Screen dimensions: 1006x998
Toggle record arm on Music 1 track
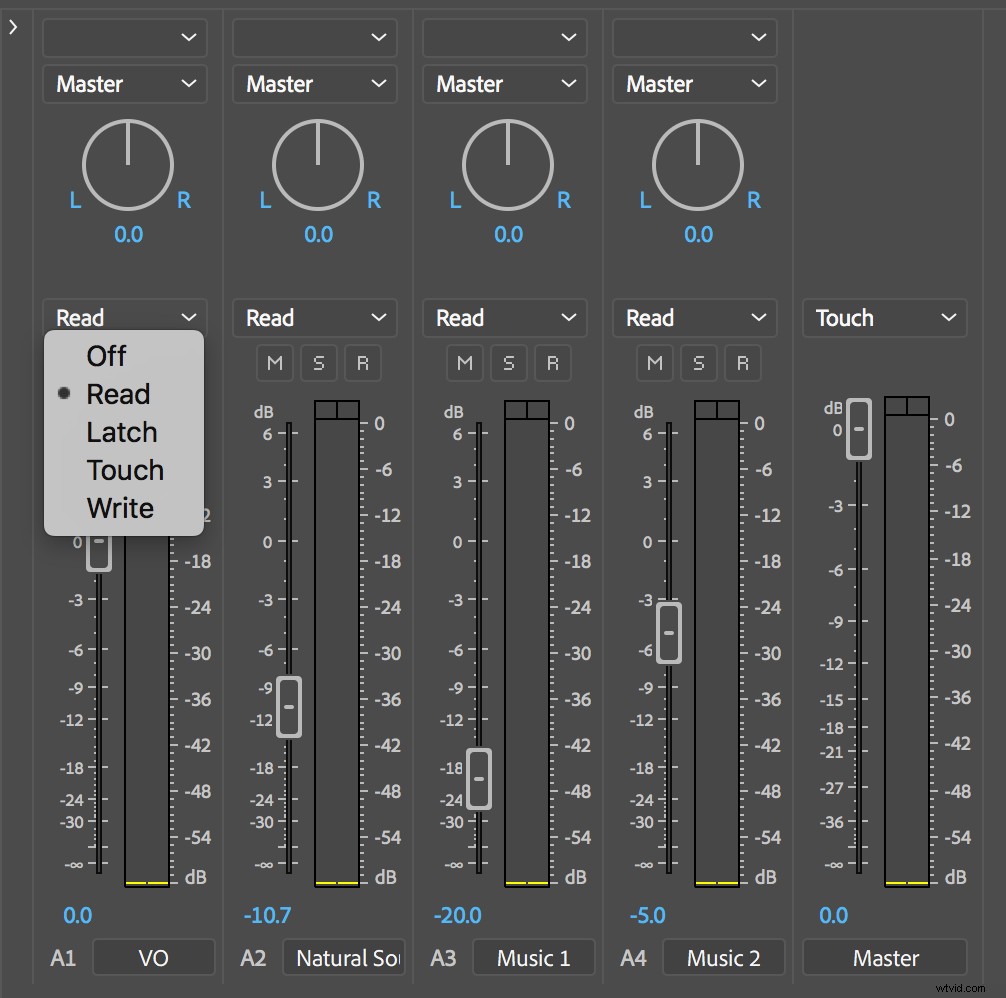click(x=553, y=363)
